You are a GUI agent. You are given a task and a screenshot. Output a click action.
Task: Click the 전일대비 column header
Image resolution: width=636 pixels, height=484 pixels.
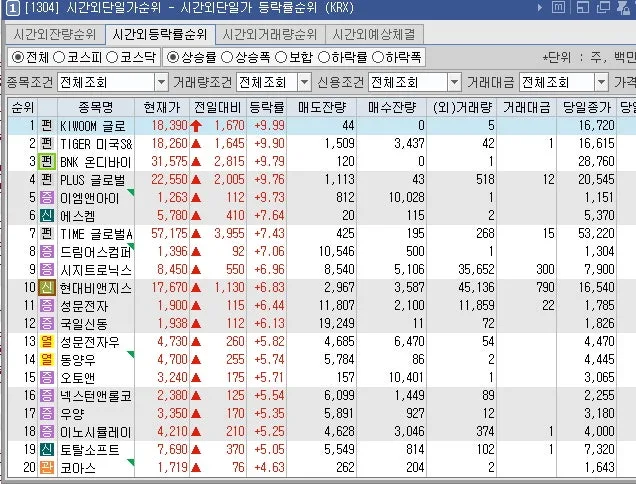click(218, 108)
